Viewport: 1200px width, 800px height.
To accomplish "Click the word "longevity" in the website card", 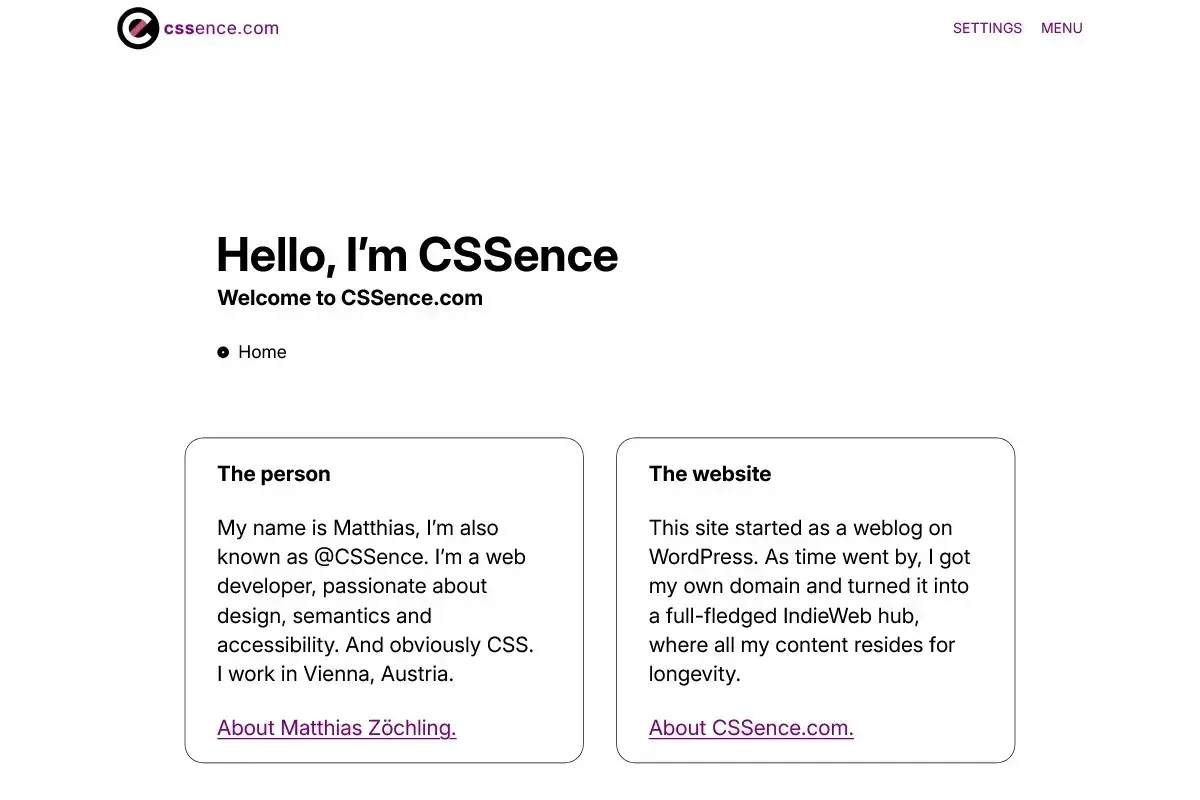I will pos(694,674).
